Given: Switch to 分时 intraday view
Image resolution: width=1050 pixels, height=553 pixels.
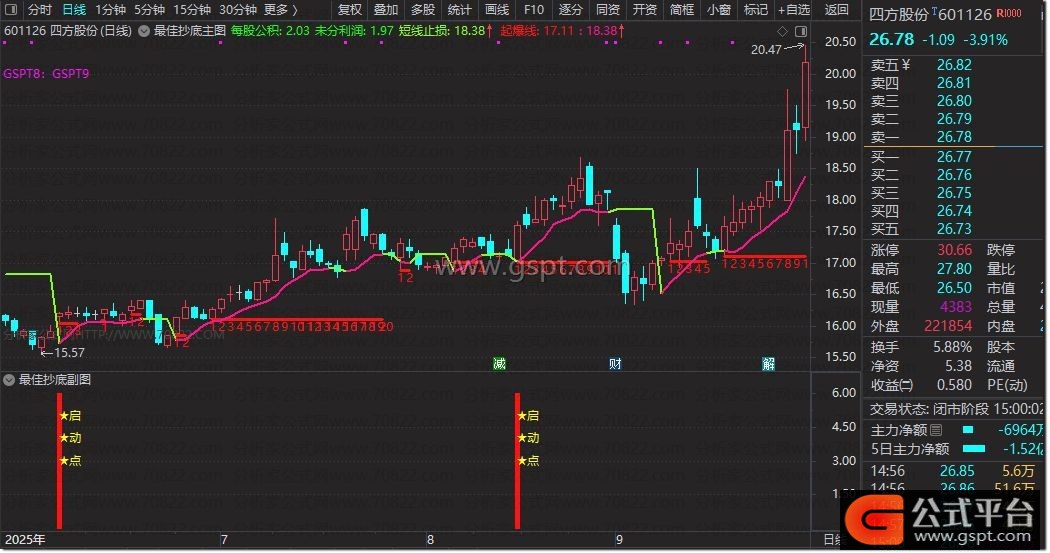Looking at the screenshot, I should (x=40, y=10).
